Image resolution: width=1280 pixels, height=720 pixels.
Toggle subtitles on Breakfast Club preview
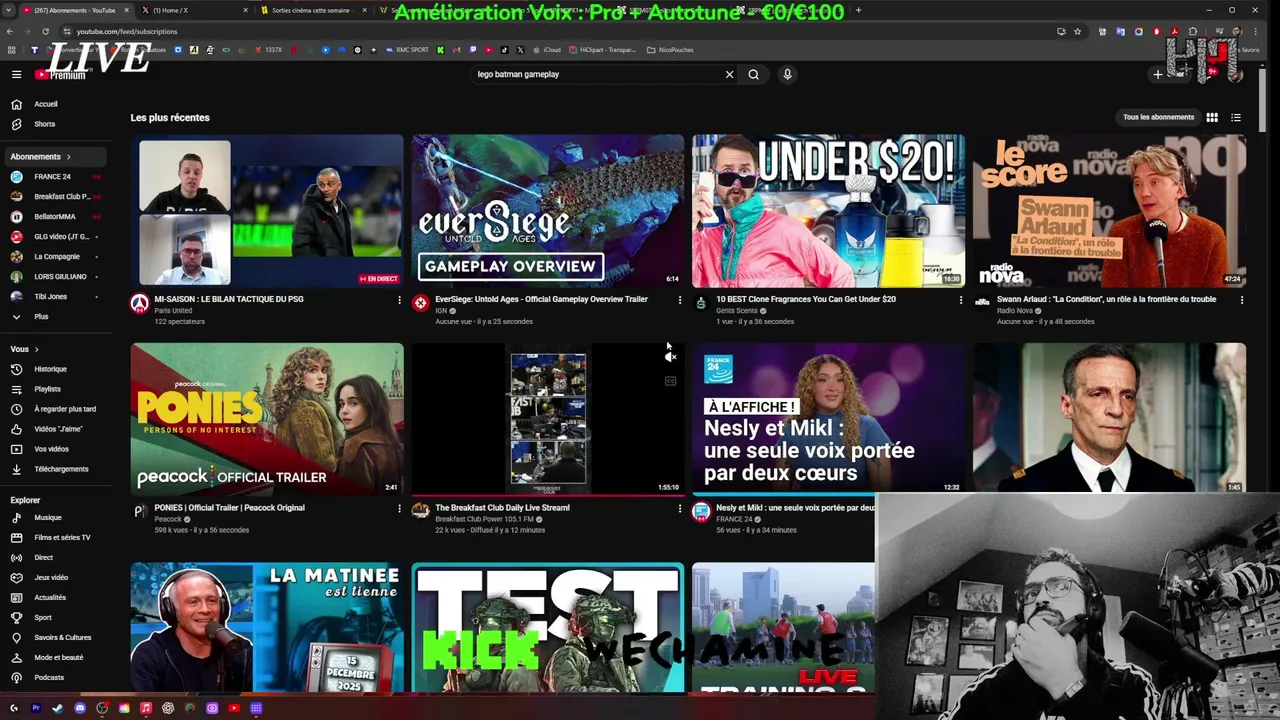pyautogui.click(x=670, y=381)
